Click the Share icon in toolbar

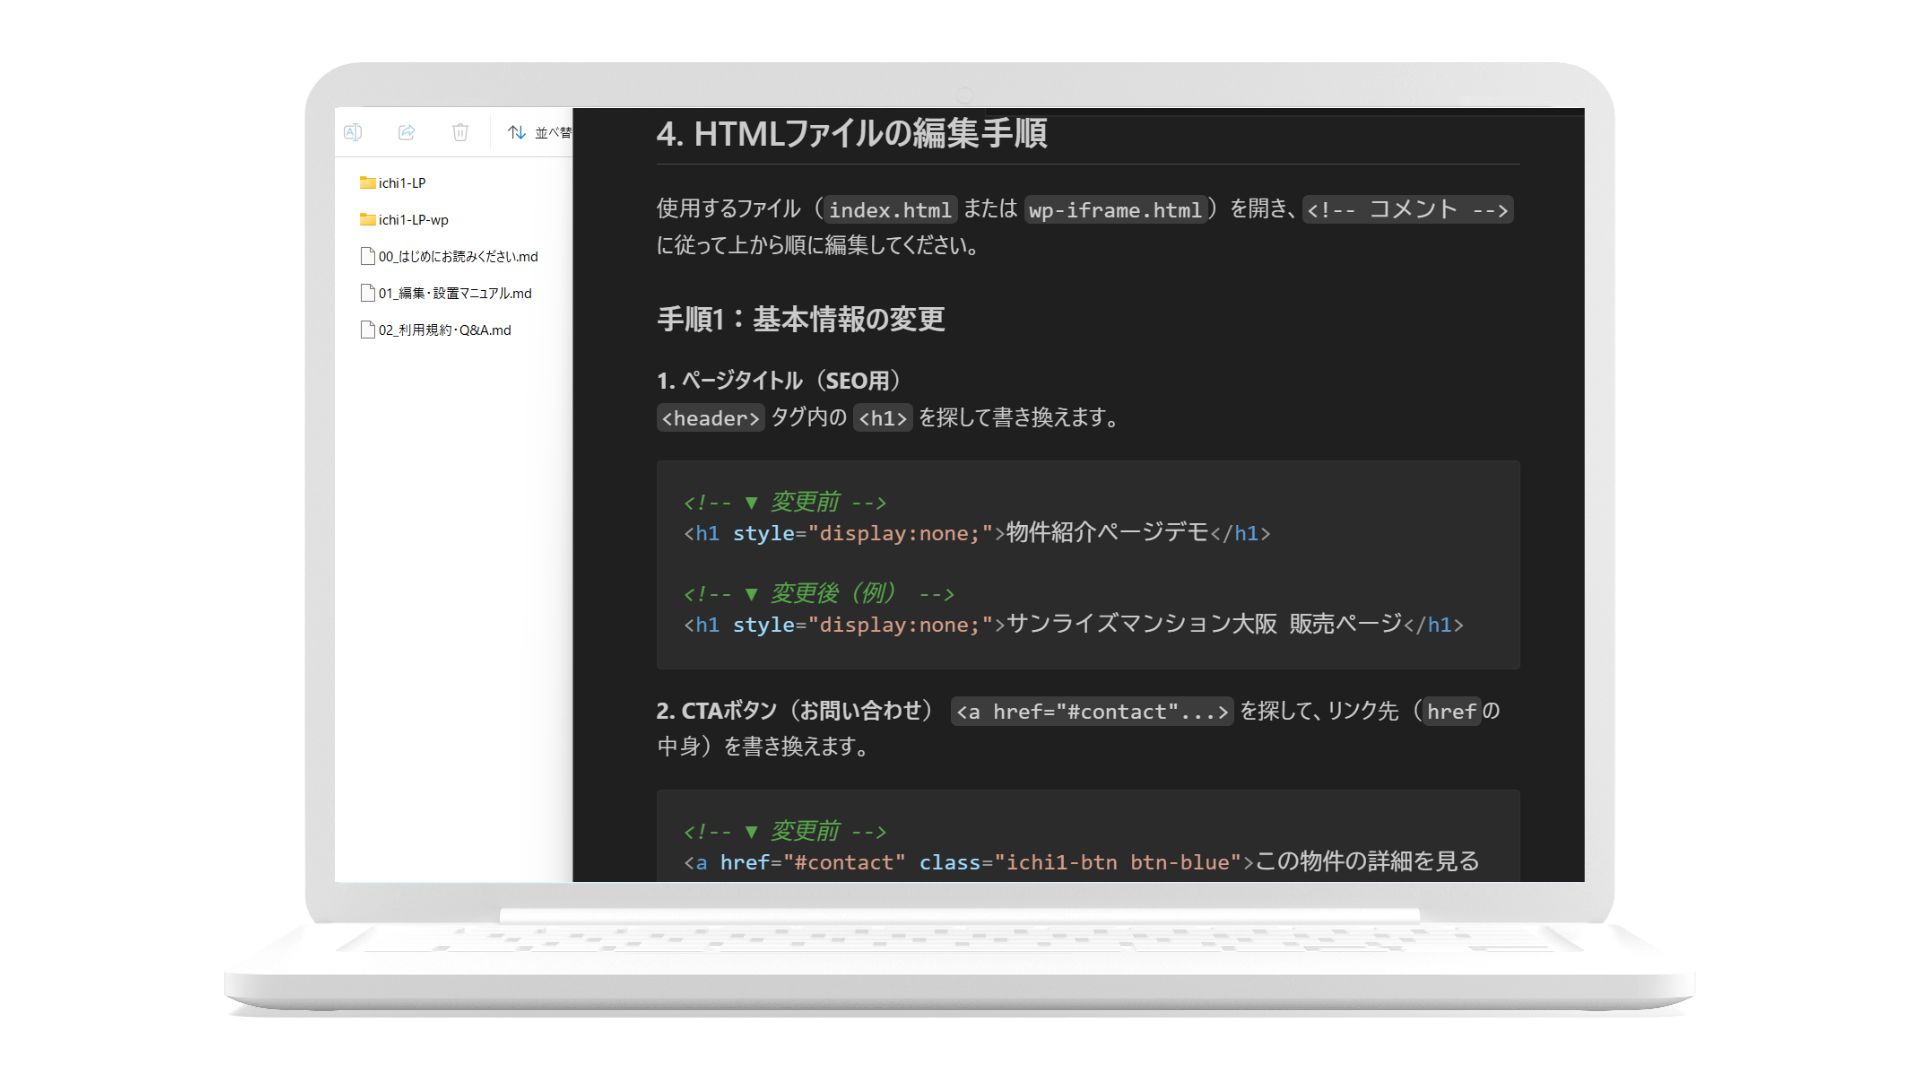406,132
